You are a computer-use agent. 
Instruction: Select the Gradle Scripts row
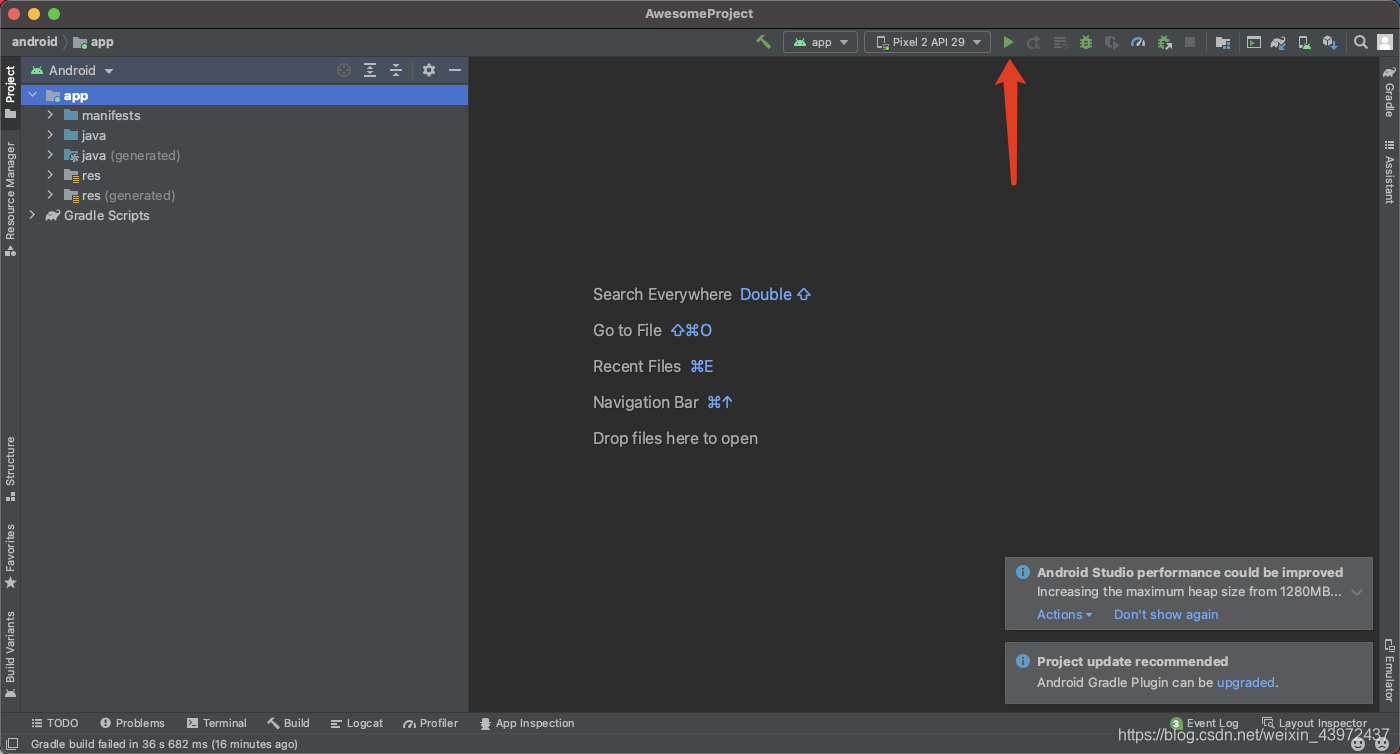pyautogui.click(x=244, y=215)
